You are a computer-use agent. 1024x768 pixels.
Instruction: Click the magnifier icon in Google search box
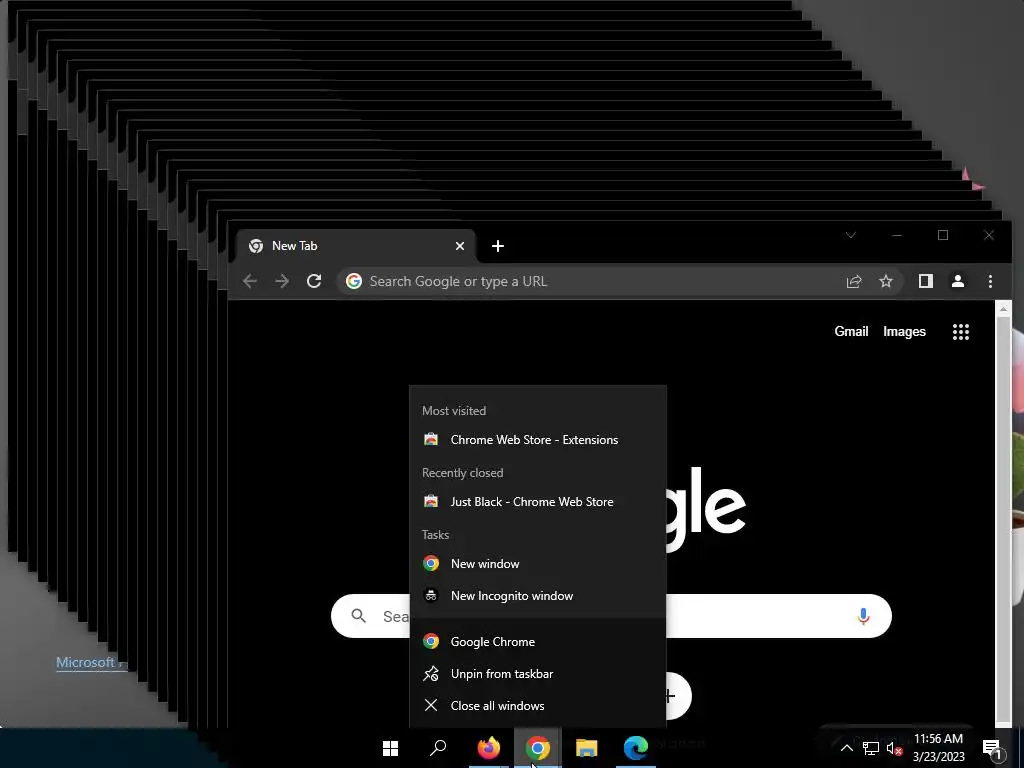(x=359, y=616)
